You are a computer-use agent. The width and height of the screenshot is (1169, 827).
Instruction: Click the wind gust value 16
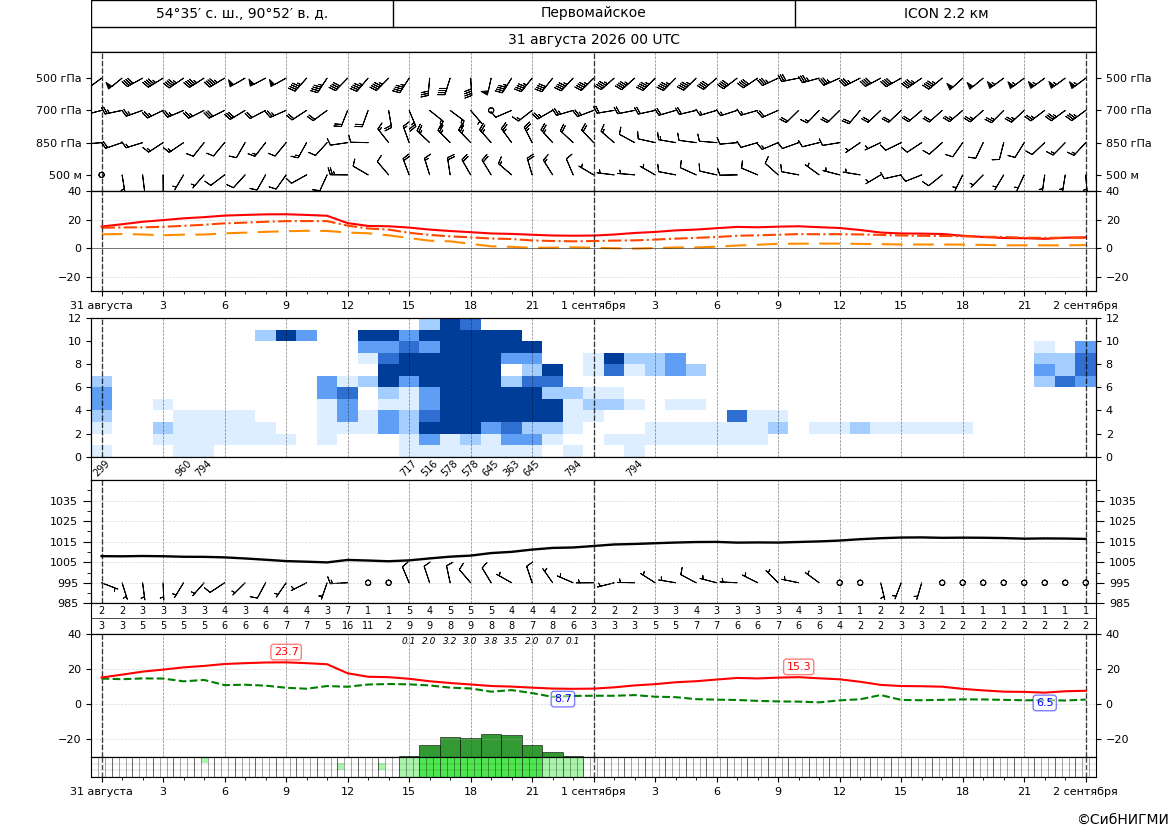click(x=347, y=626)
